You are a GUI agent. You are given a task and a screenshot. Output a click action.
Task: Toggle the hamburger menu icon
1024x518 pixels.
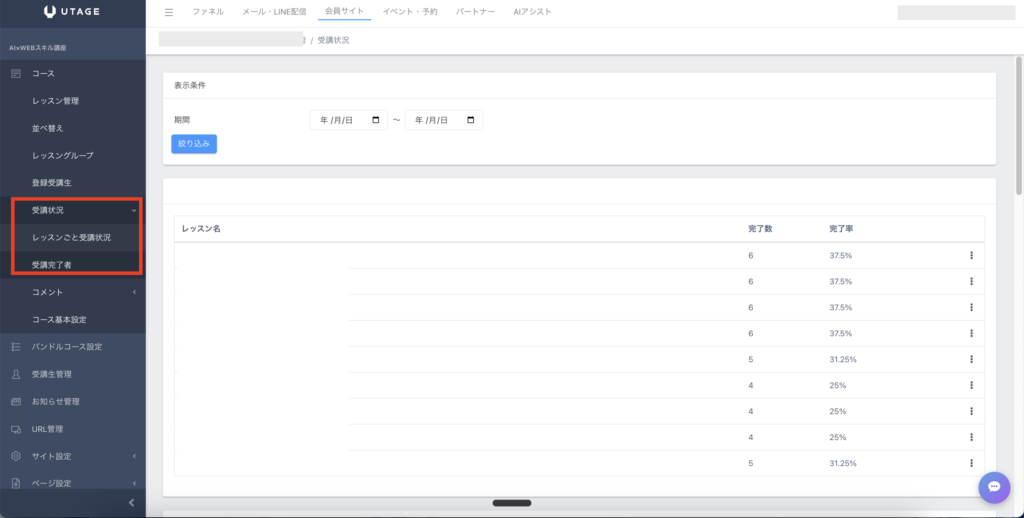pyautogui.click(x=168, y=12)
